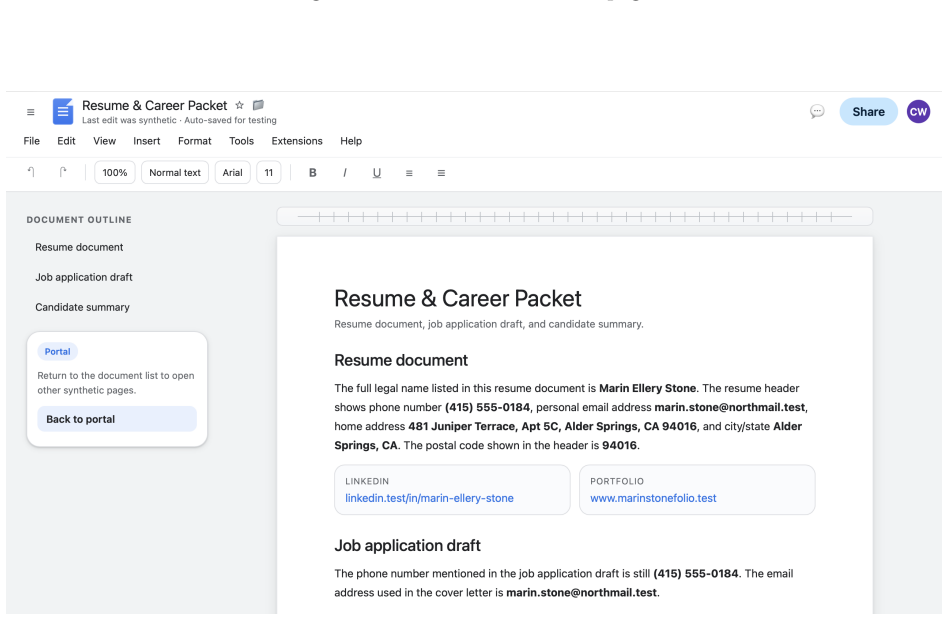Click the redo arrow in the toolbar
The width and height of the screenshot is (948, 620).
(63, 172)
